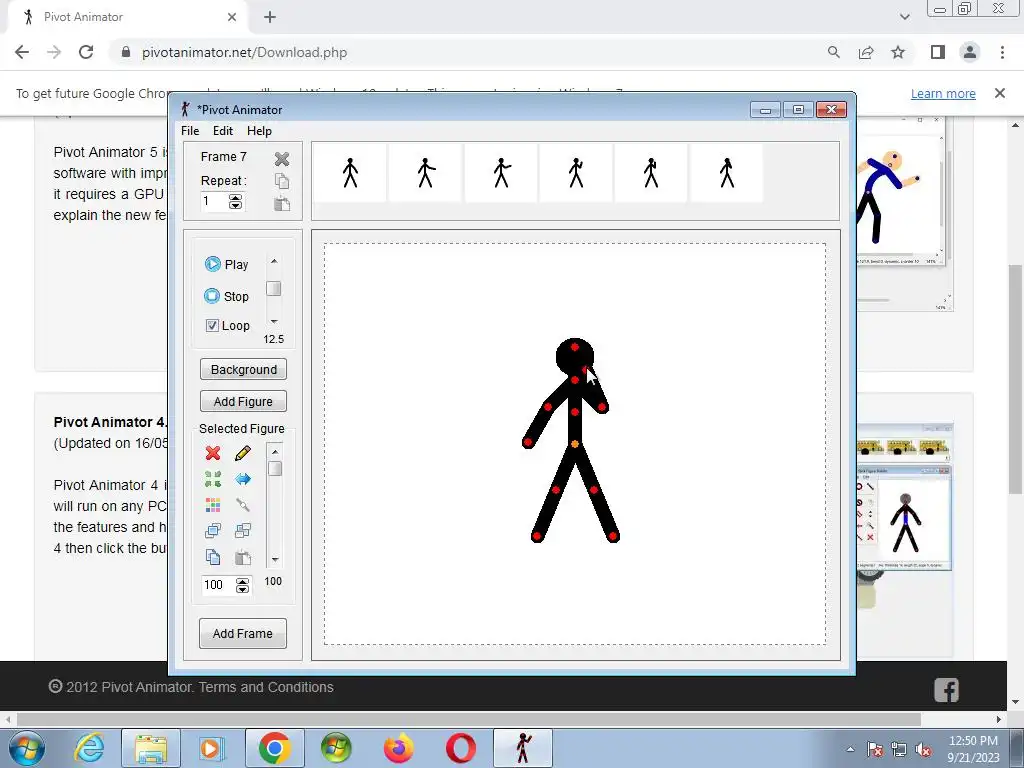Paste figure in Selected Figure panel
This screenshot has height=768, width=1024.
pyautogui.click(x=242, y=557)
